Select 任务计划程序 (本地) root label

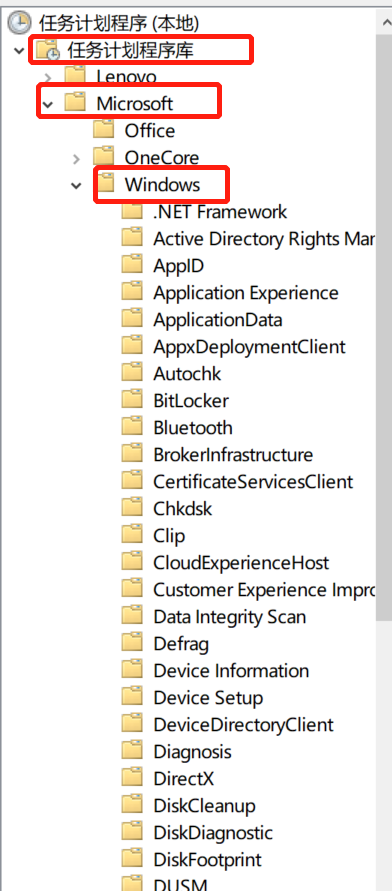pos(119,23)
